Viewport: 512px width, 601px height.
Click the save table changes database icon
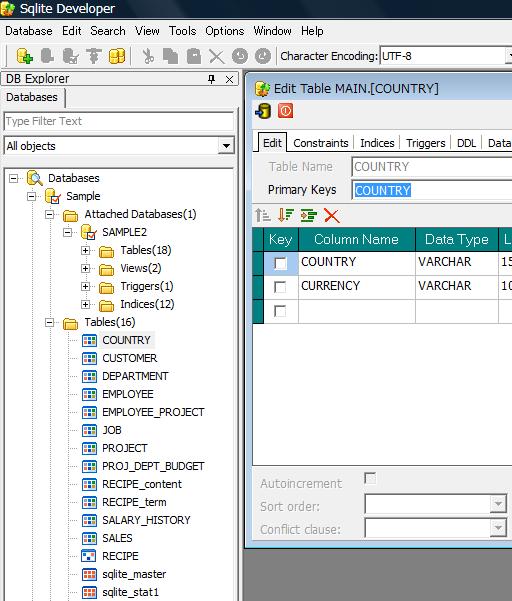(x=263, y=111)
